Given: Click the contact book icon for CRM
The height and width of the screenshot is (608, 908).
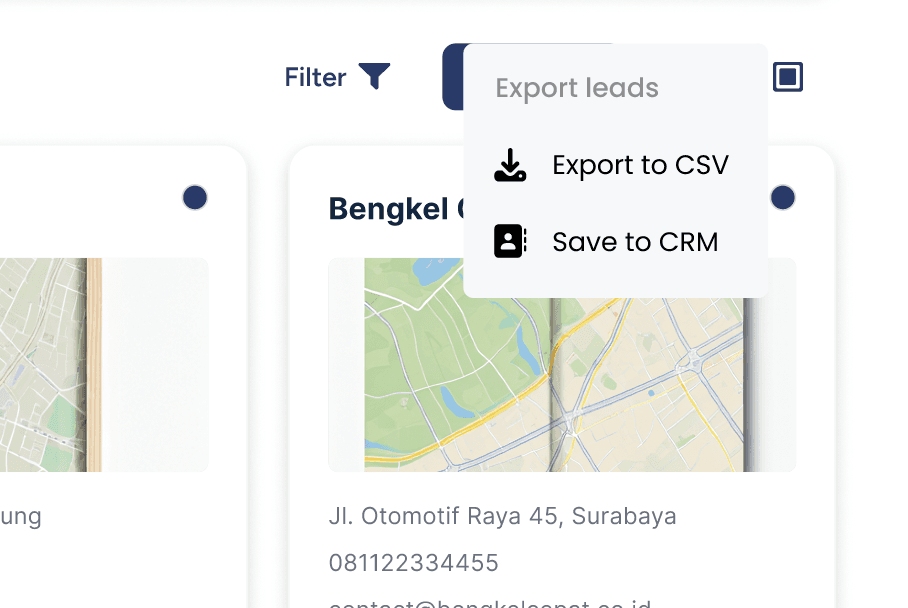Looking at the screenshot, I should (510, 242).
